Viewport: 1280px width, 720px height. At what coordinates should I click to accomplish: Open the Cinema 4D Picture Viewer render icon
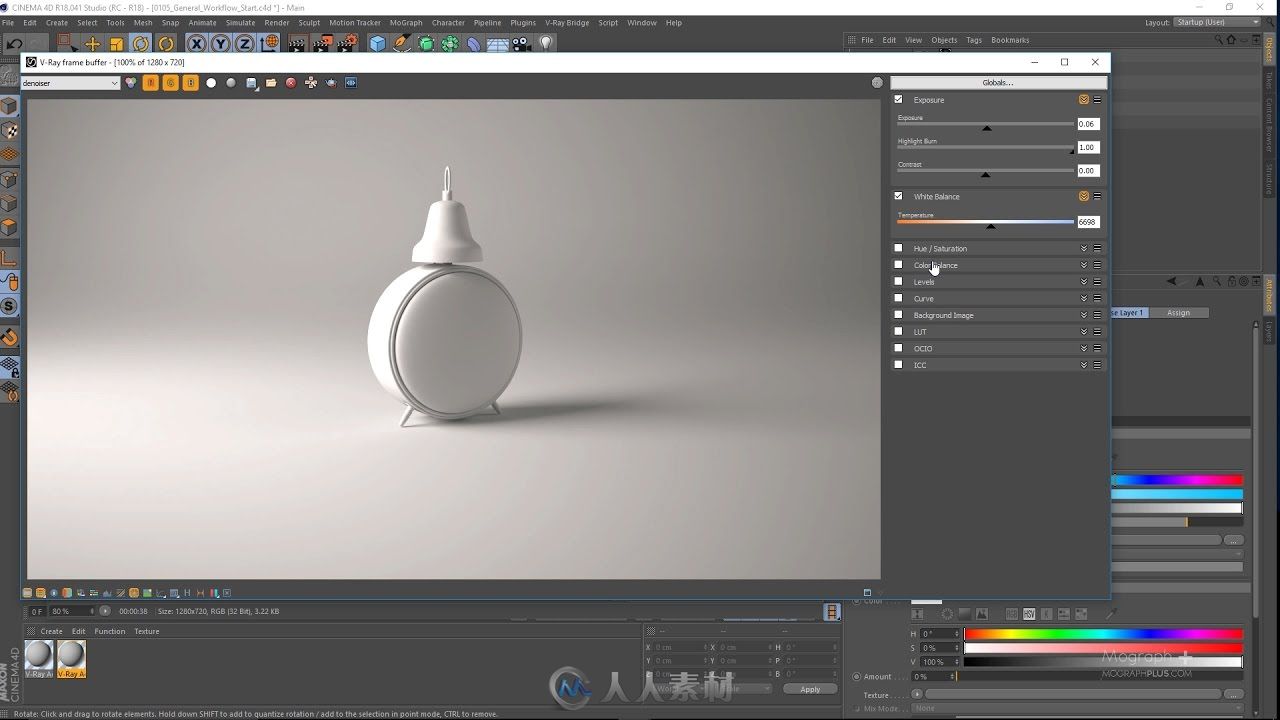point(322,43)
